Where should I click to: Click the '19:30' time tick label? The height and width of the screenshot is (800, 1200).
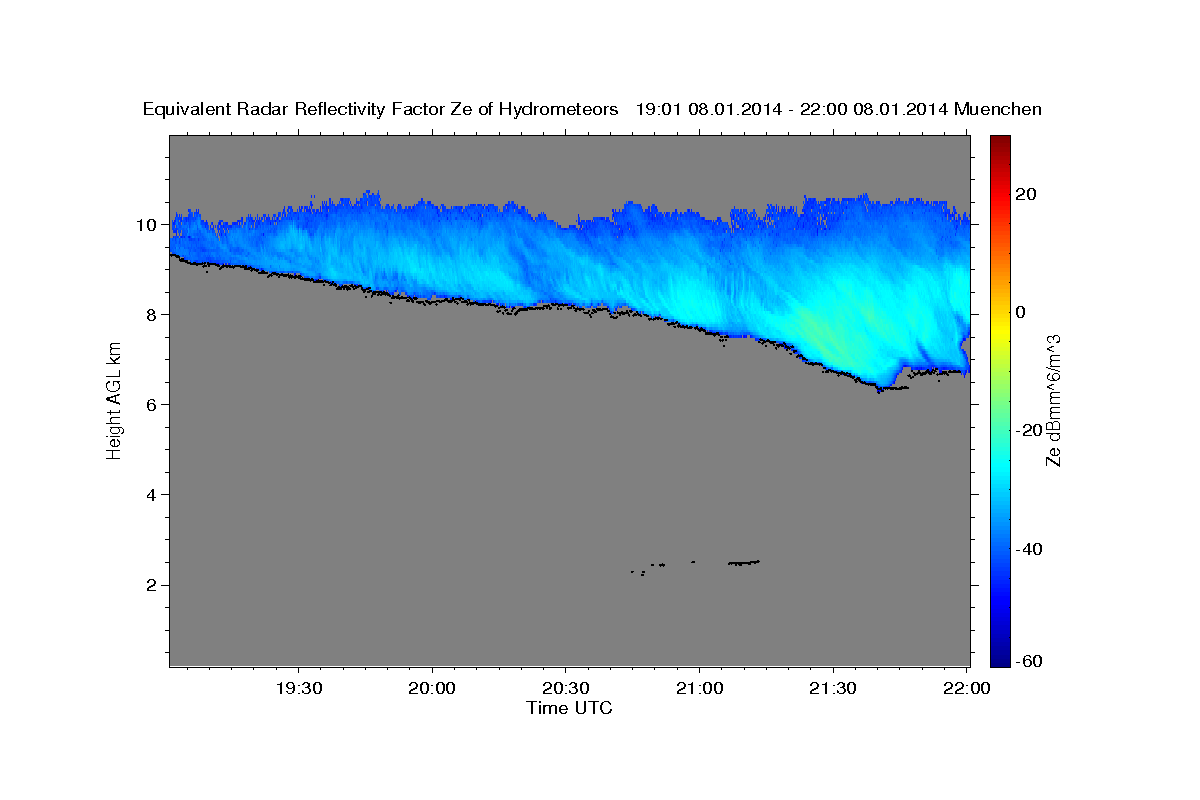299,688
